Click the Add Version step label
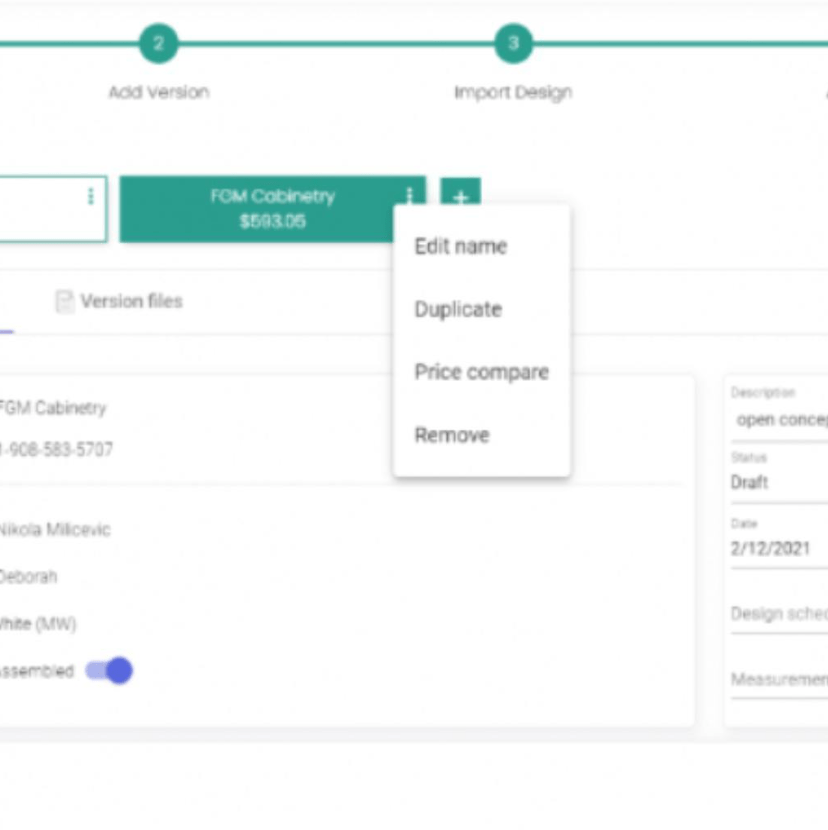Screen dimensions: 828x830 click(x=159, y=92)
